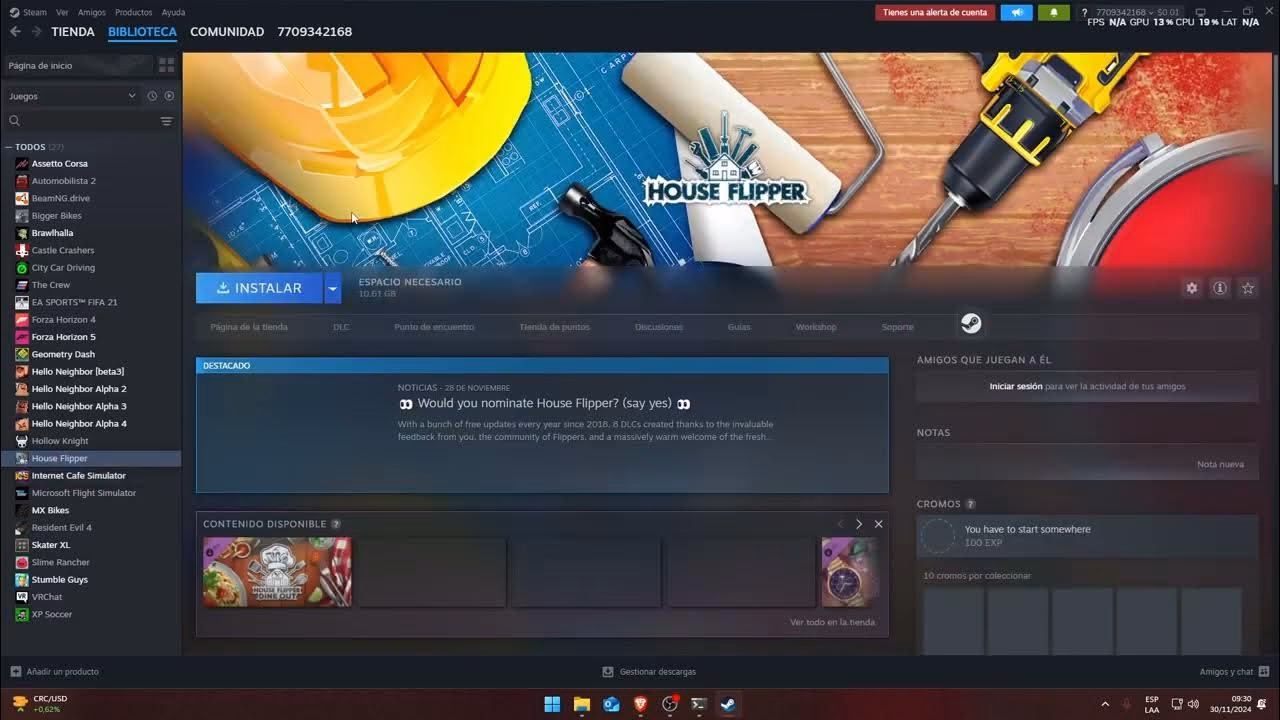Open Punto de encuentro link
The height and width of the screenshot is (720, 1280).
[434, 327]
